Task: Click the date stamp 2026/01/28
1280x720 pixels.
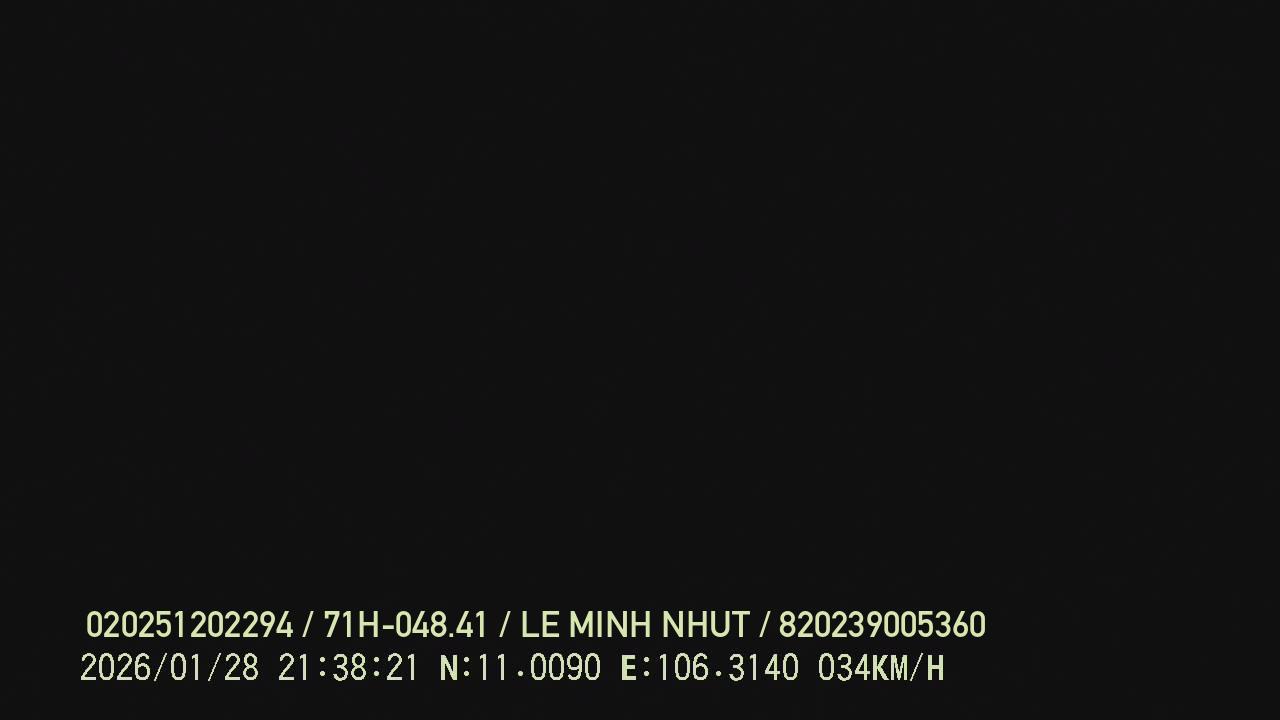Action: (169, 668)
